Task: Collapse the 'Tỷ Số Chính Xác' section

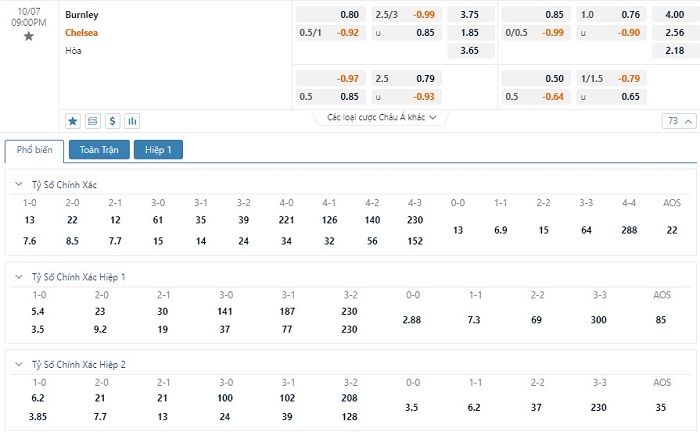Action: click(19, 184)
